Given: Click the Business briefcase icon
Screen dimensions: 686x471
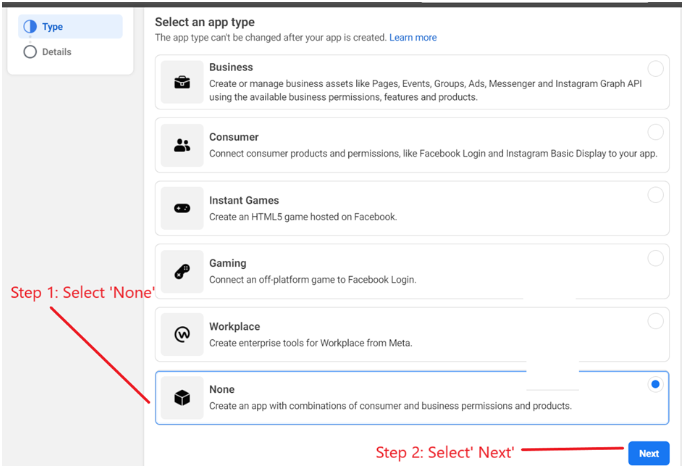Looking at the screenshot, I should pyautogui.click(x=182, y=83).
